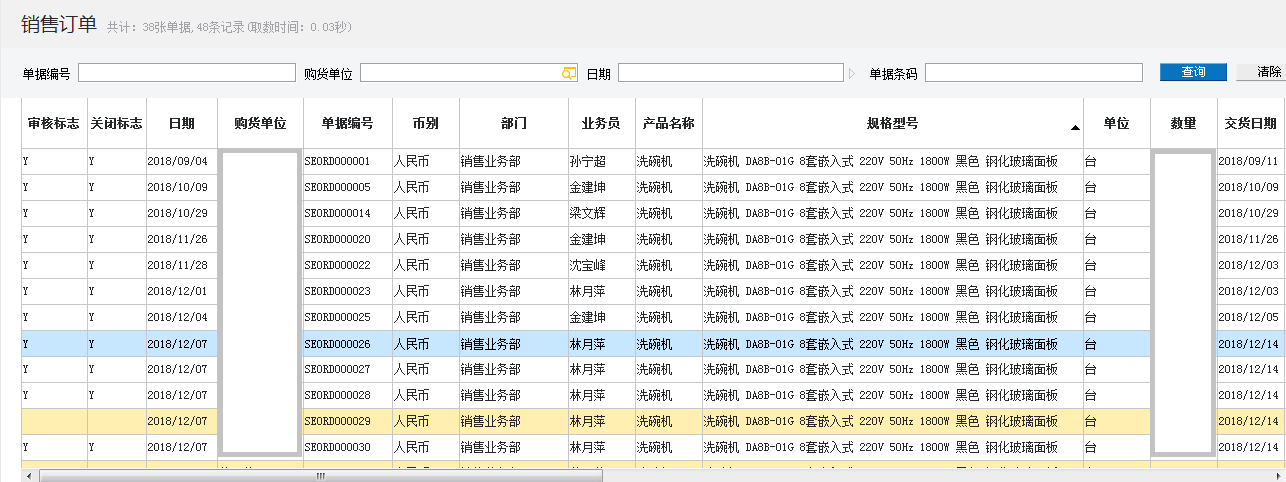
Task: Click delivery date 2018/12/05 cell
Action: (x=1251, y=318)
